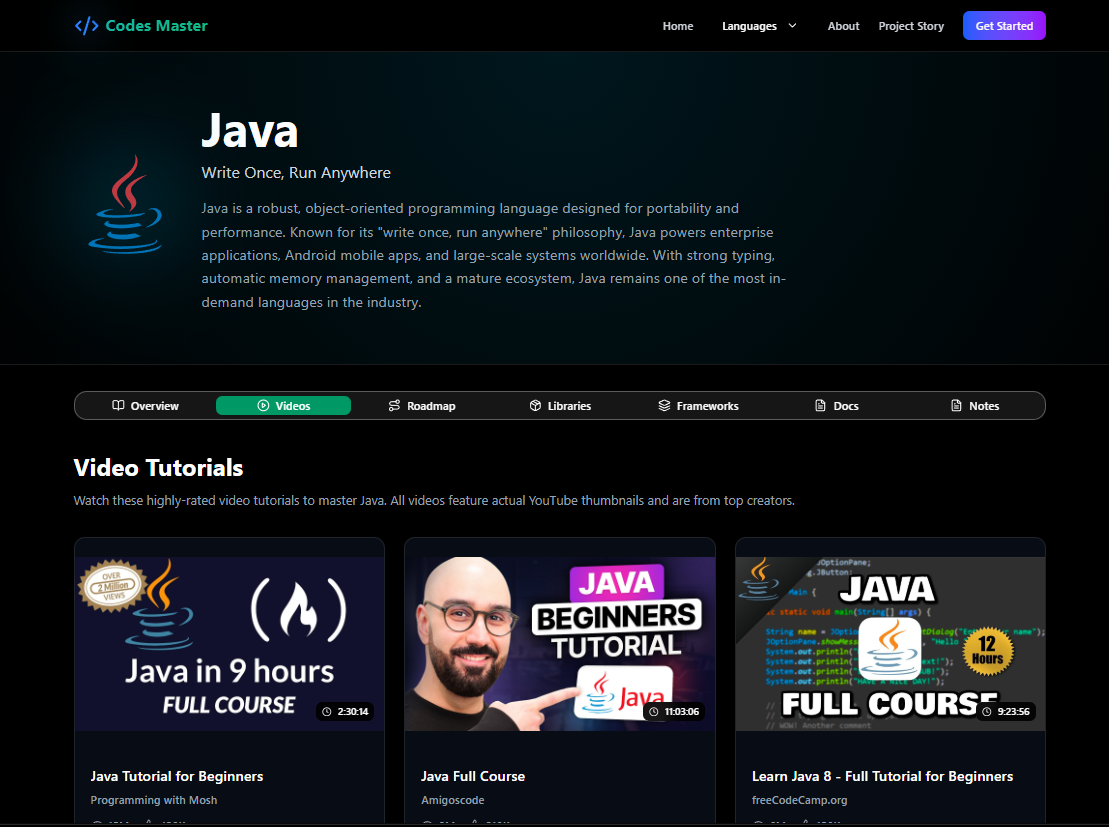Select the Videos tab

pyautogui.click(x=283, y=405)
